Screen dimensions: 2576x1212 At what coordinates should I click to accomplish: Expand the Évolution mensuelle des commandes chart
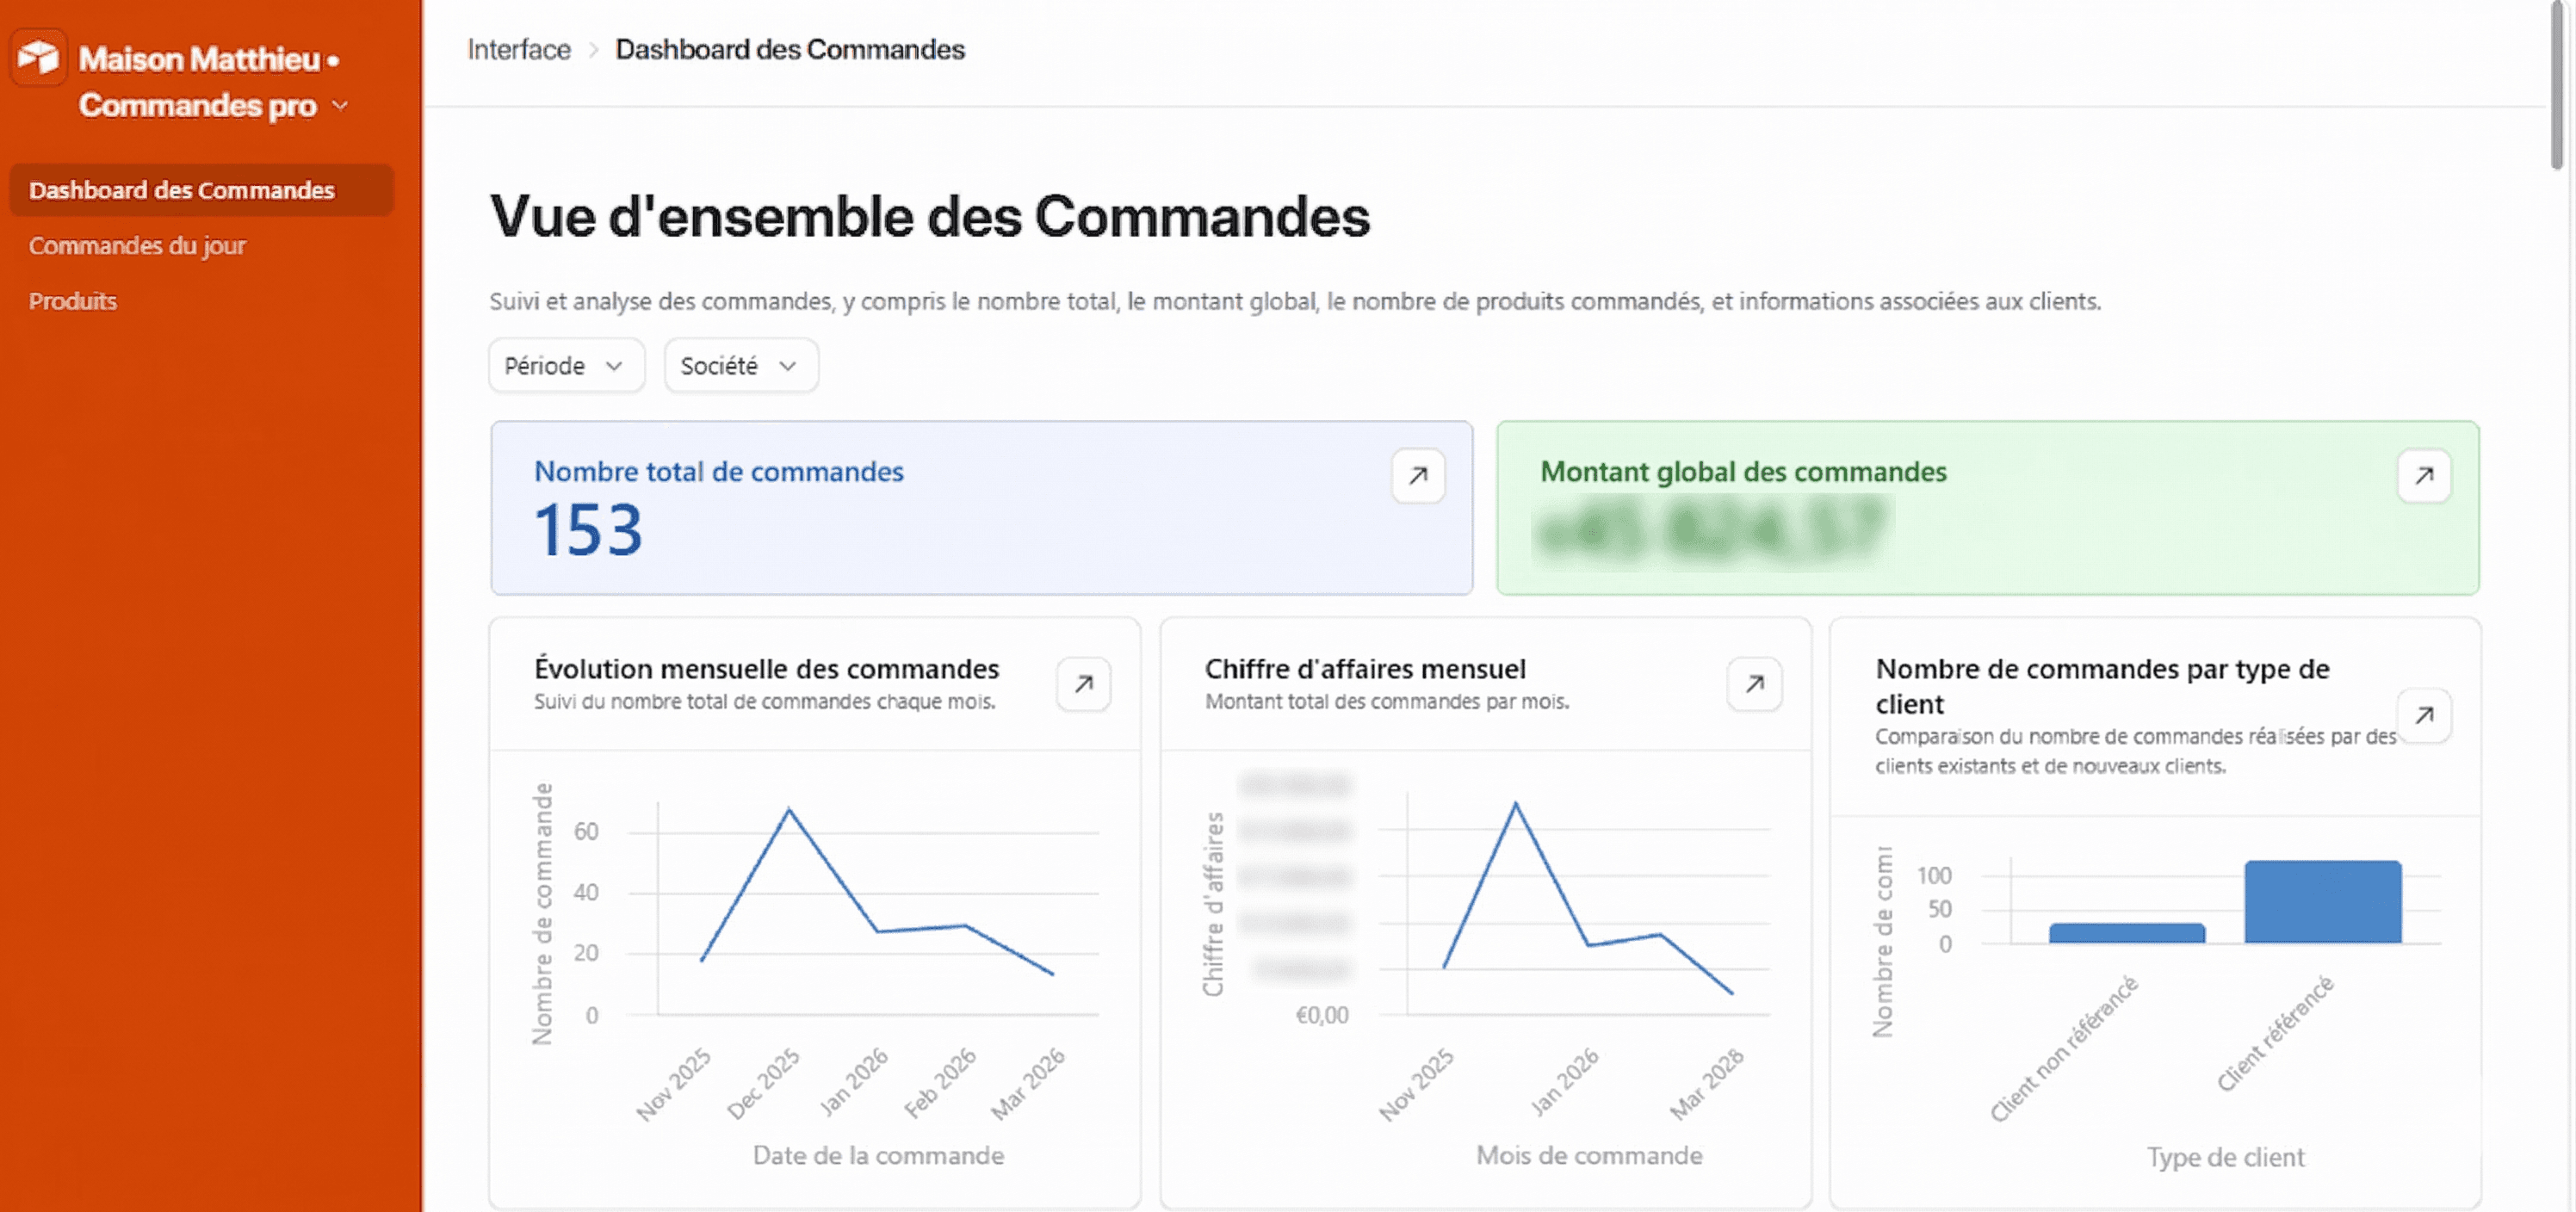[1083, 684]
